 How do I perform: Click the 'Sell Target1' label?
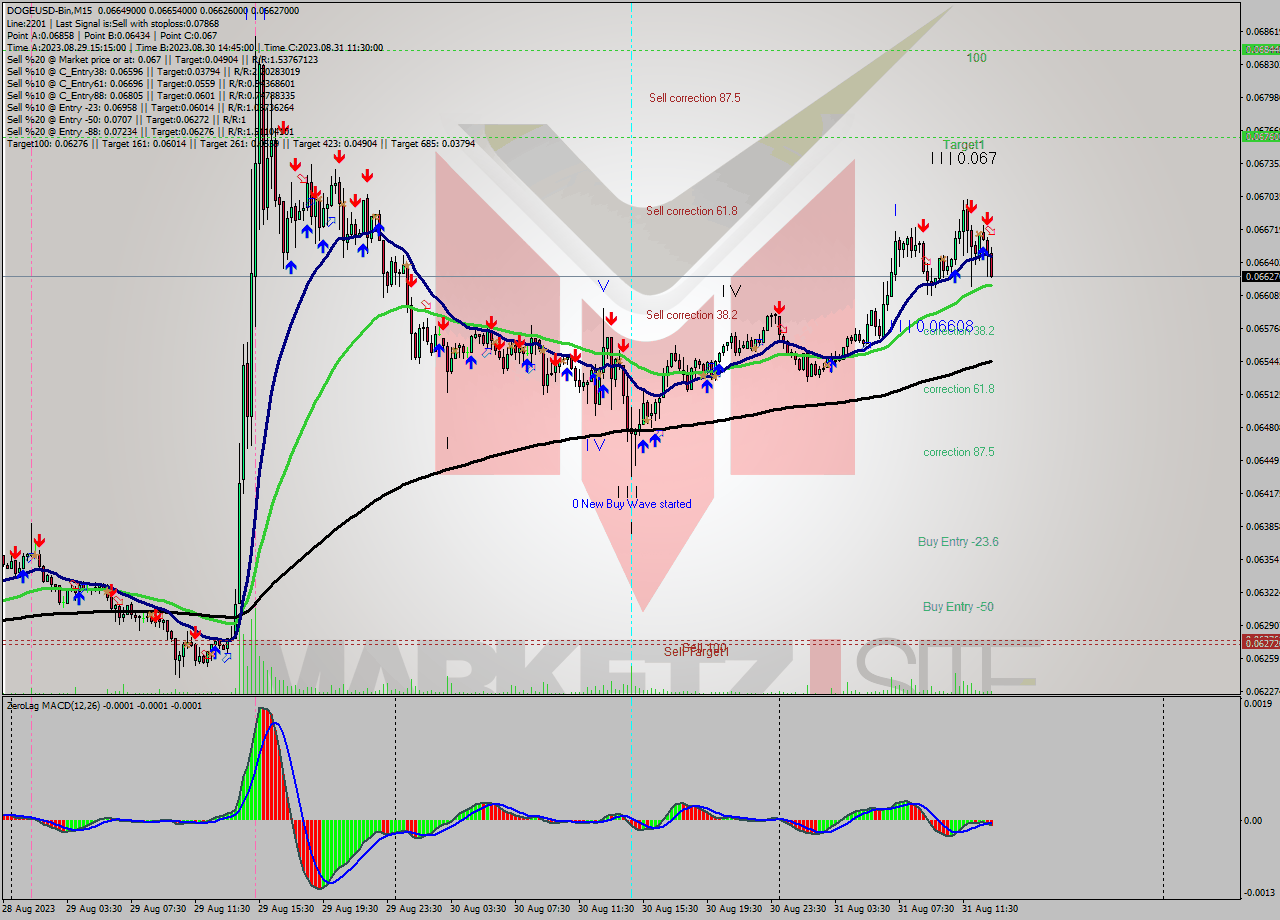tap(696, 652)
